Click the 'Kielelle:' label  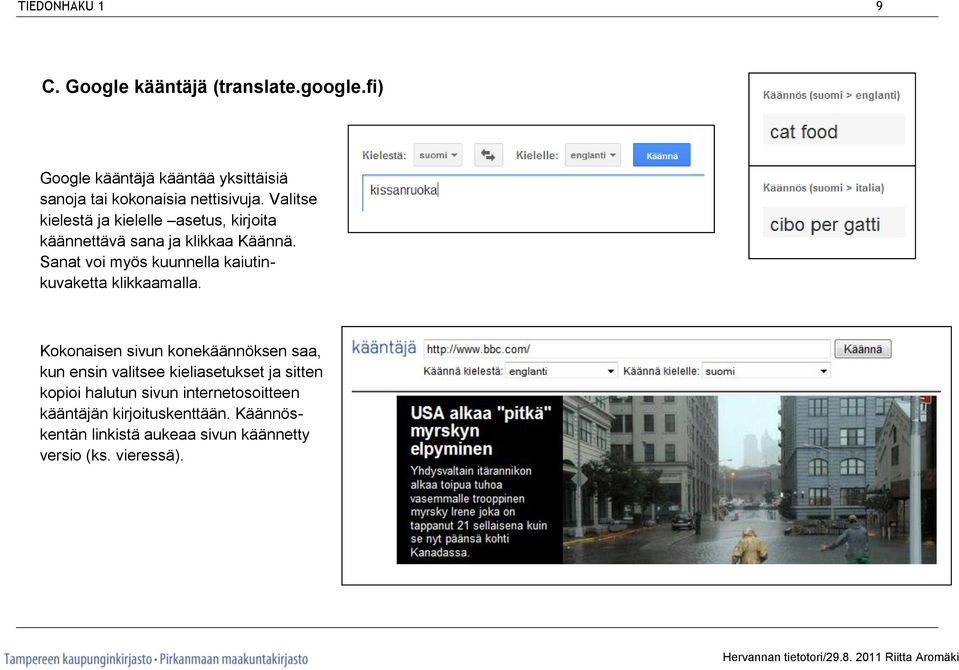pos(537,155)
